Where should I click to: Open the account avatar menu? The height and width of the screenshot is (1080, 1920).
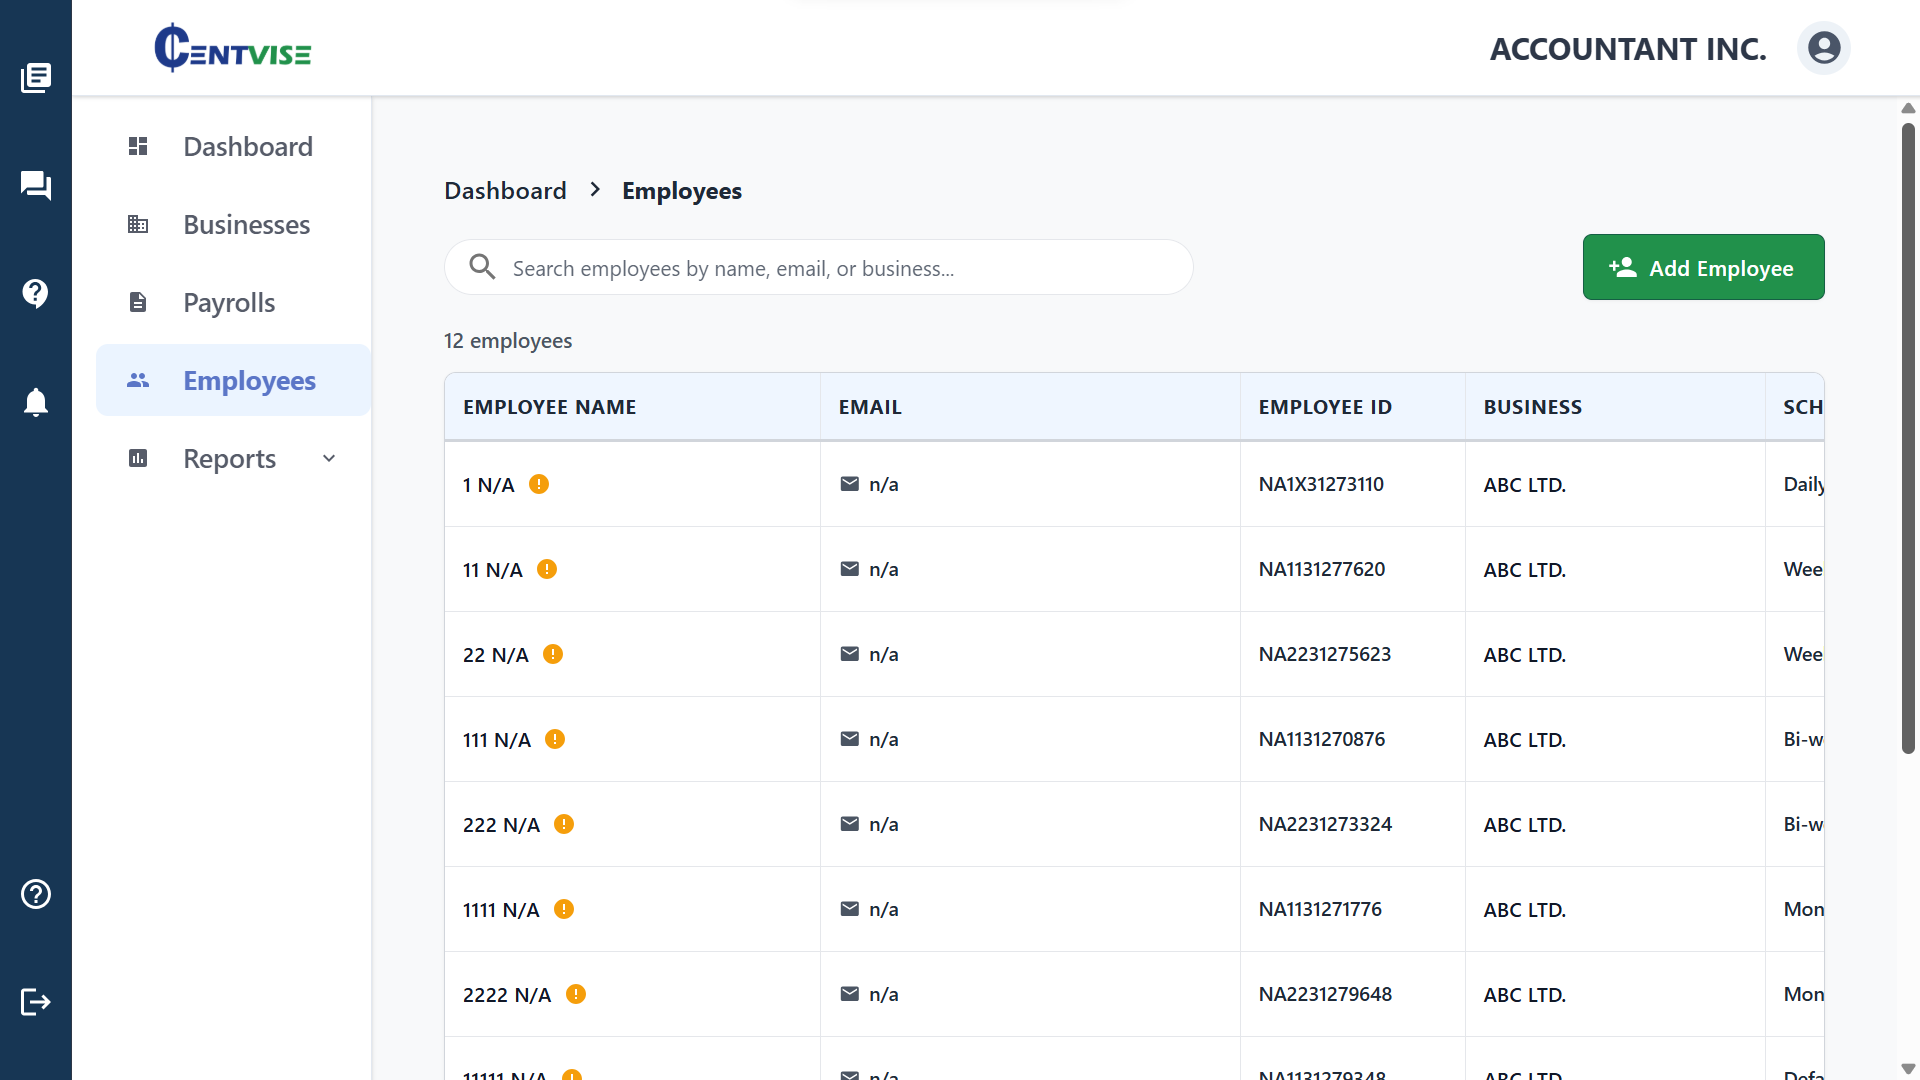coord(1823,47)
